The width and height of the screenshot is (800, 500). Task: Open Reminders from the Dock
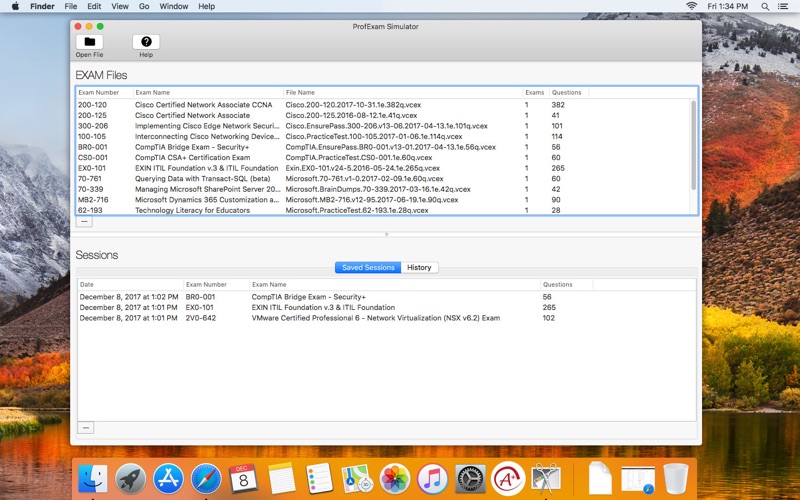point(319,479)
